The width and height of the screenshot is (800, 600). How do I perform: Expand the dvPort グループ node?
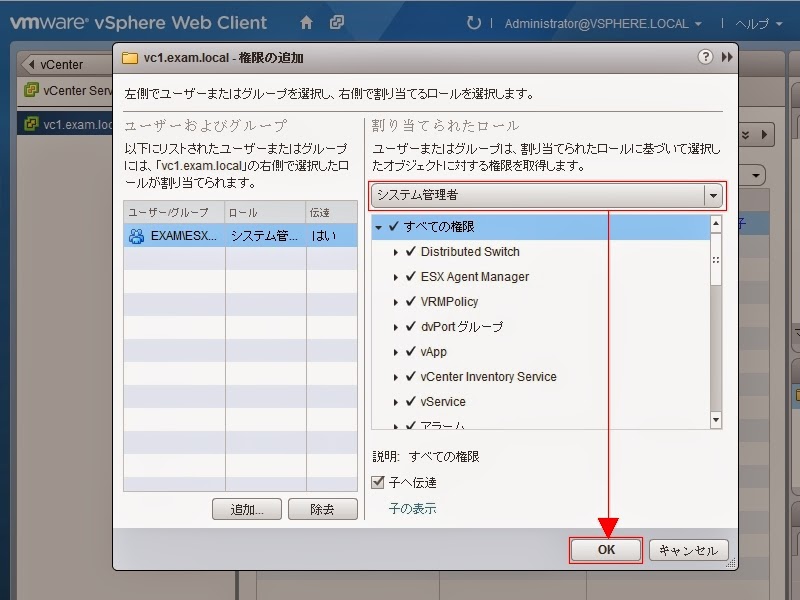395,327
